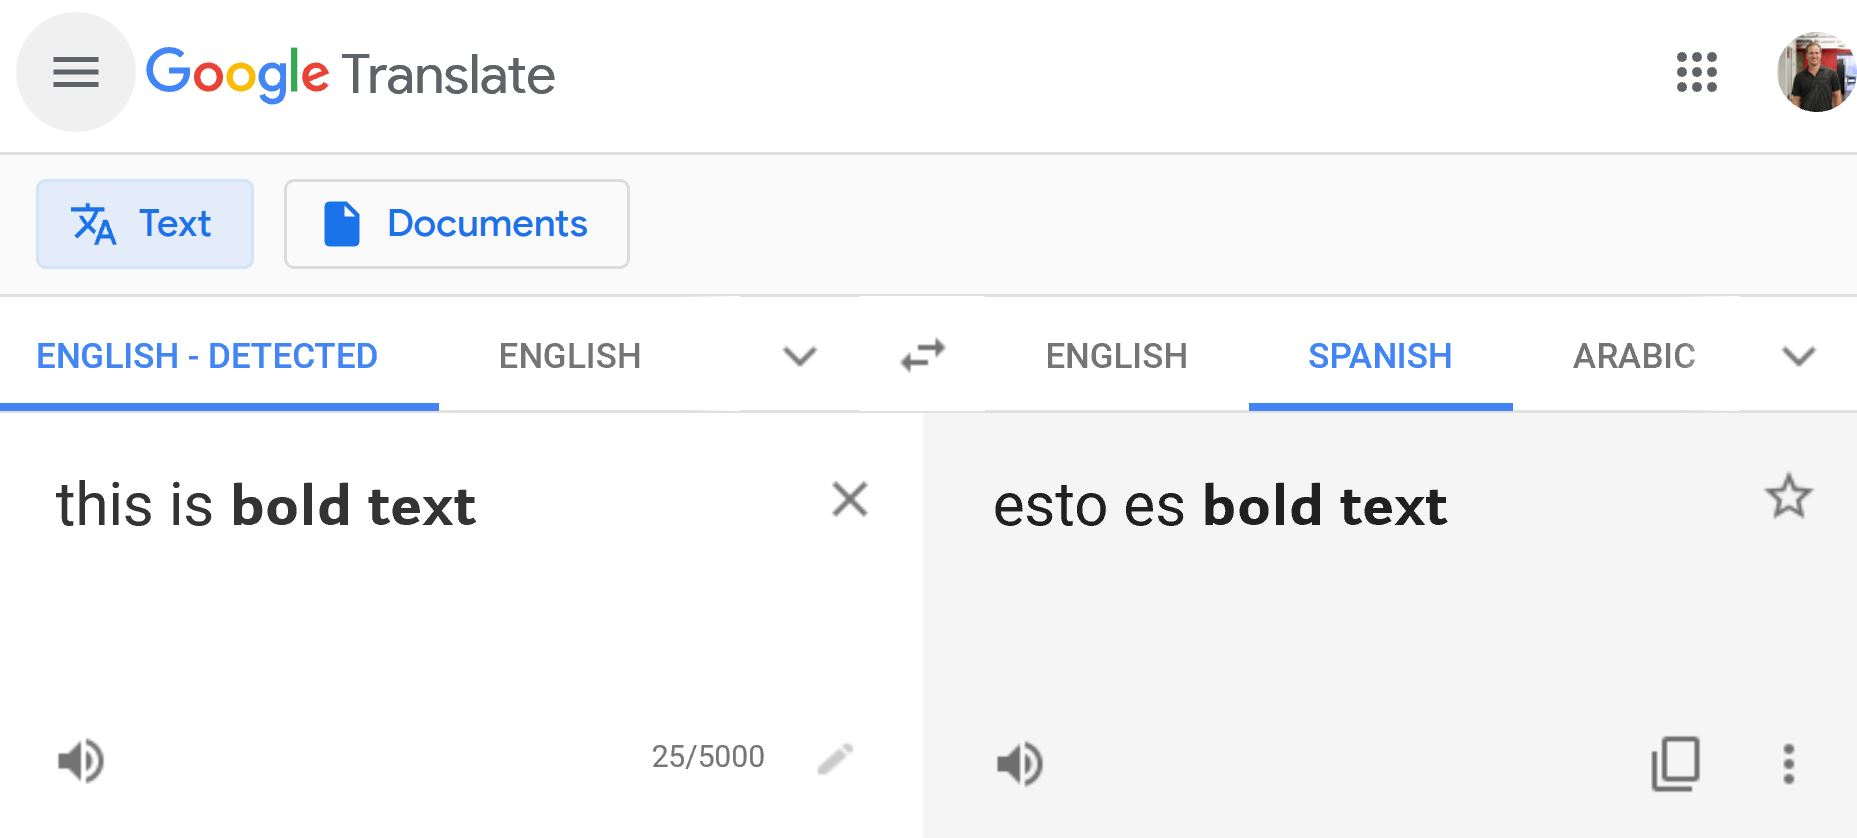Select the Text translation mode button

[145, 224]
